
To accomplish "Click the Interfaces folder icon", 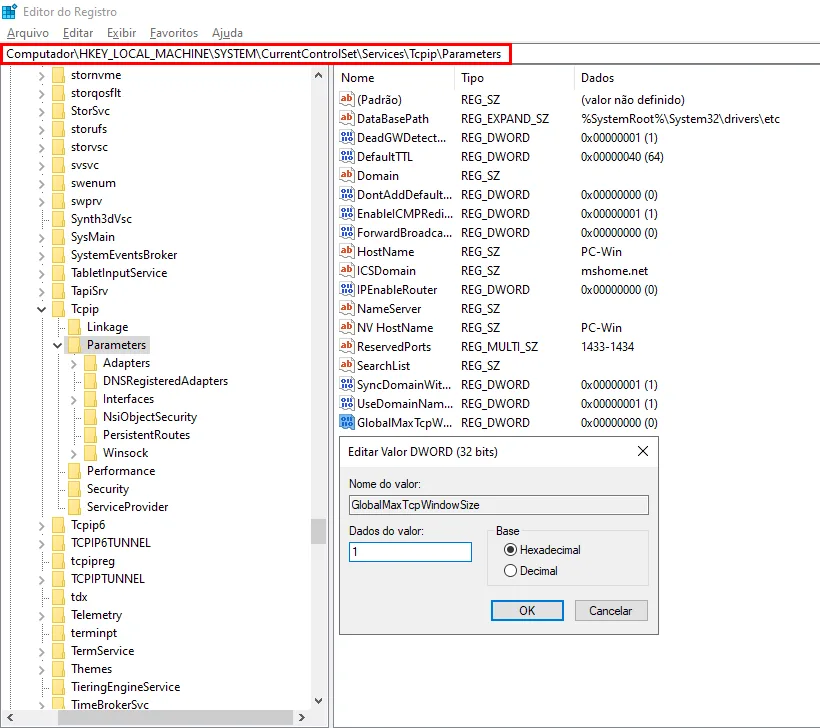I will (90, 399).
